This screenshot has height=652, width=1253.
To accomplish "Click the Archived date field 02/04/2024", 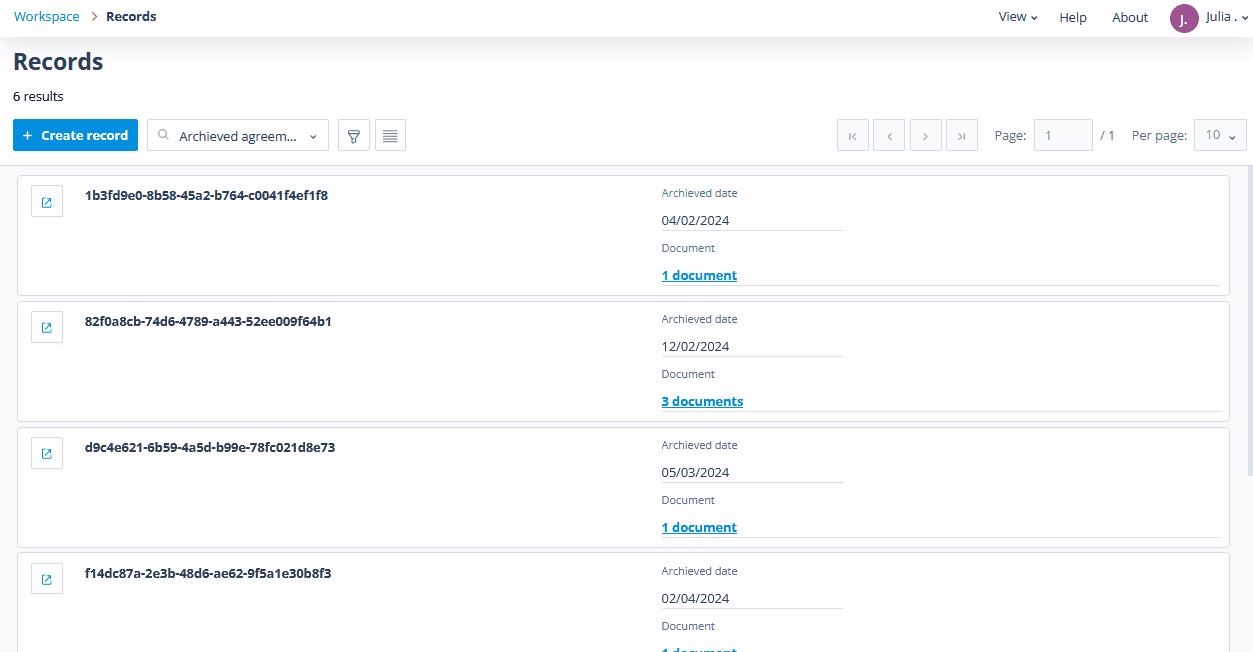I will (752, 599).
